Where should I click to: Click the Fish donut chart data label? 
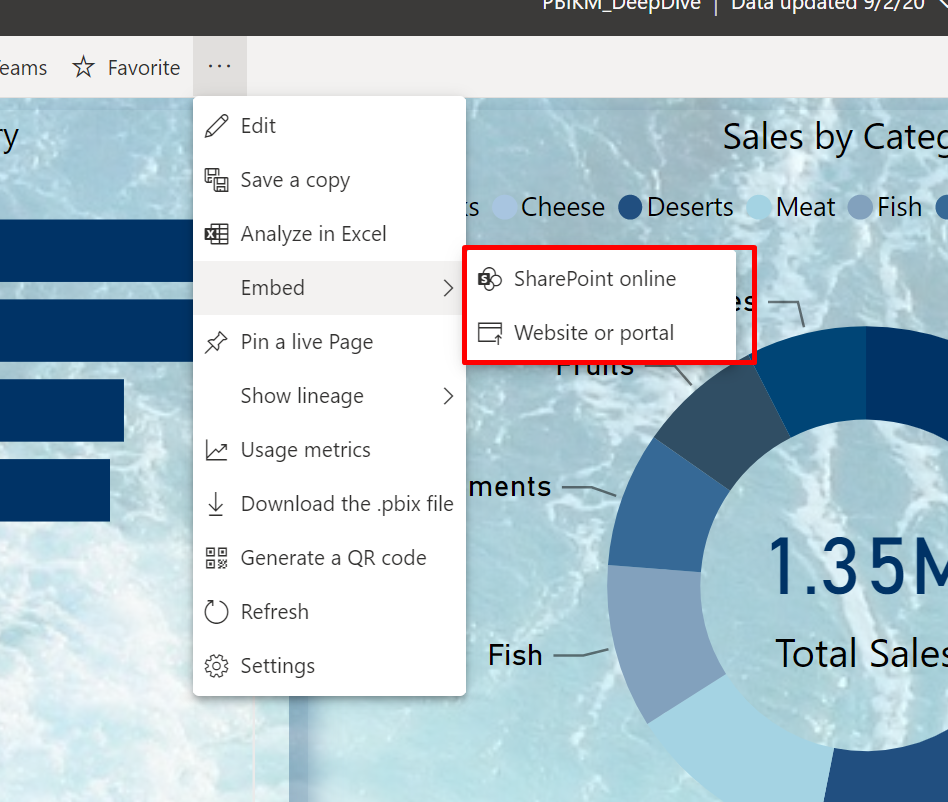point(515,655)
